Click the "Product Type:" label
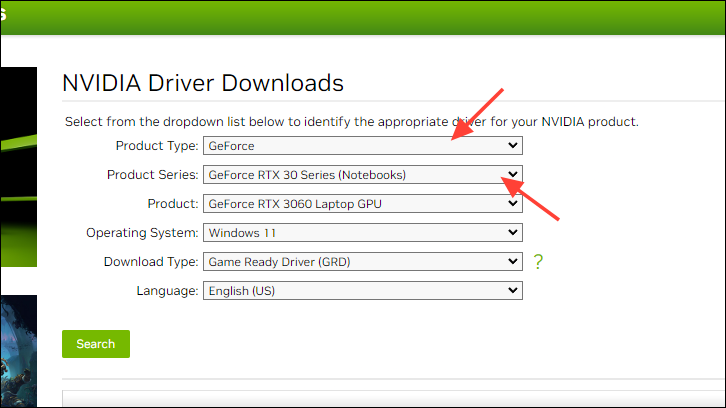This screenshot has width=726, height=408. tap(156, 146)
